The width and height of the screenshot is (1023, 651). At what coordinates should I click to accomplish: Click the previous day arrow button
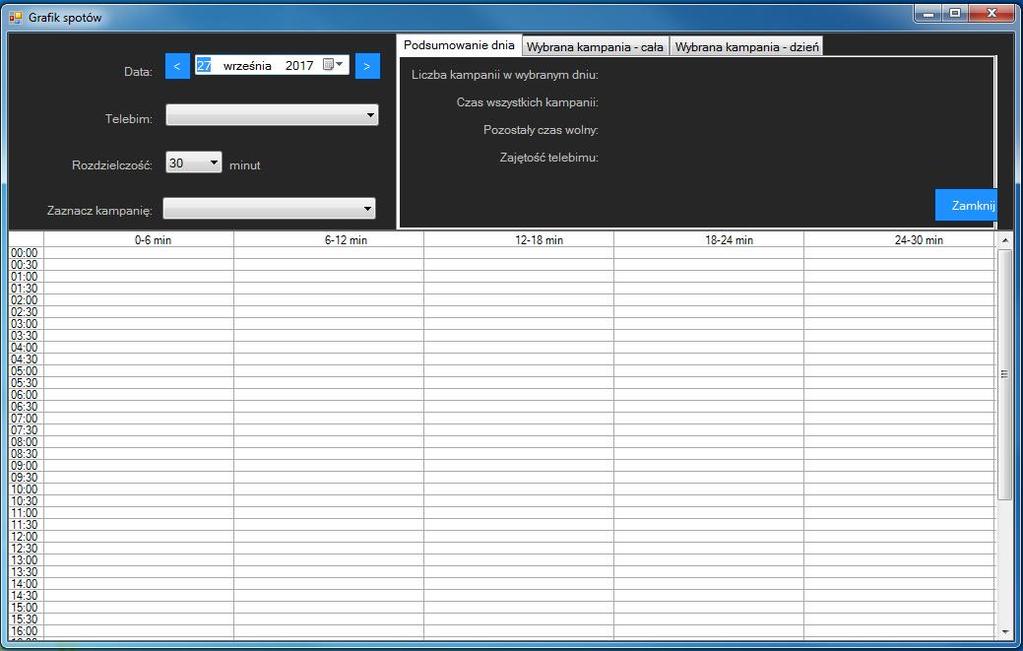177,66
